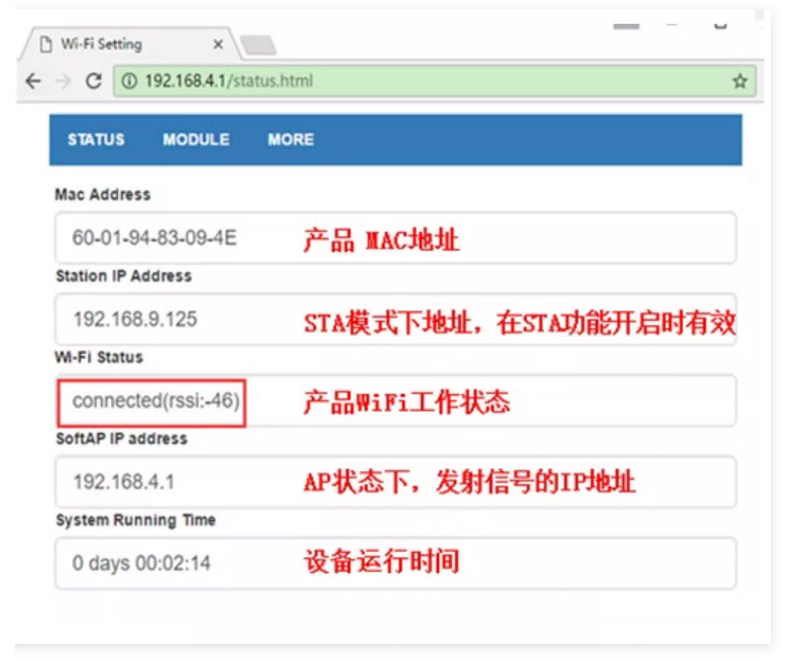The height and width of the screenshot is (659, 790).
Task: Open the MORE menu
Action: (291, 140)
